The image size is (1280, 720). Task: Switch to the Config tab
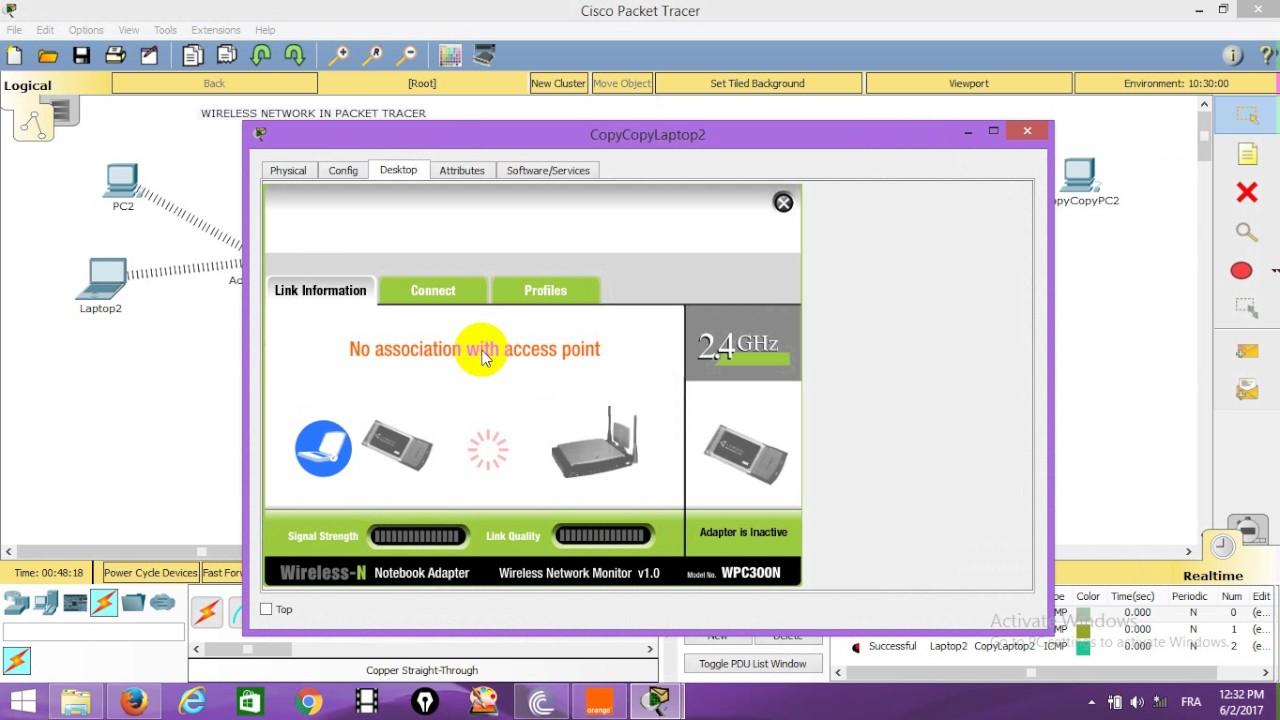tap(343, 171)
